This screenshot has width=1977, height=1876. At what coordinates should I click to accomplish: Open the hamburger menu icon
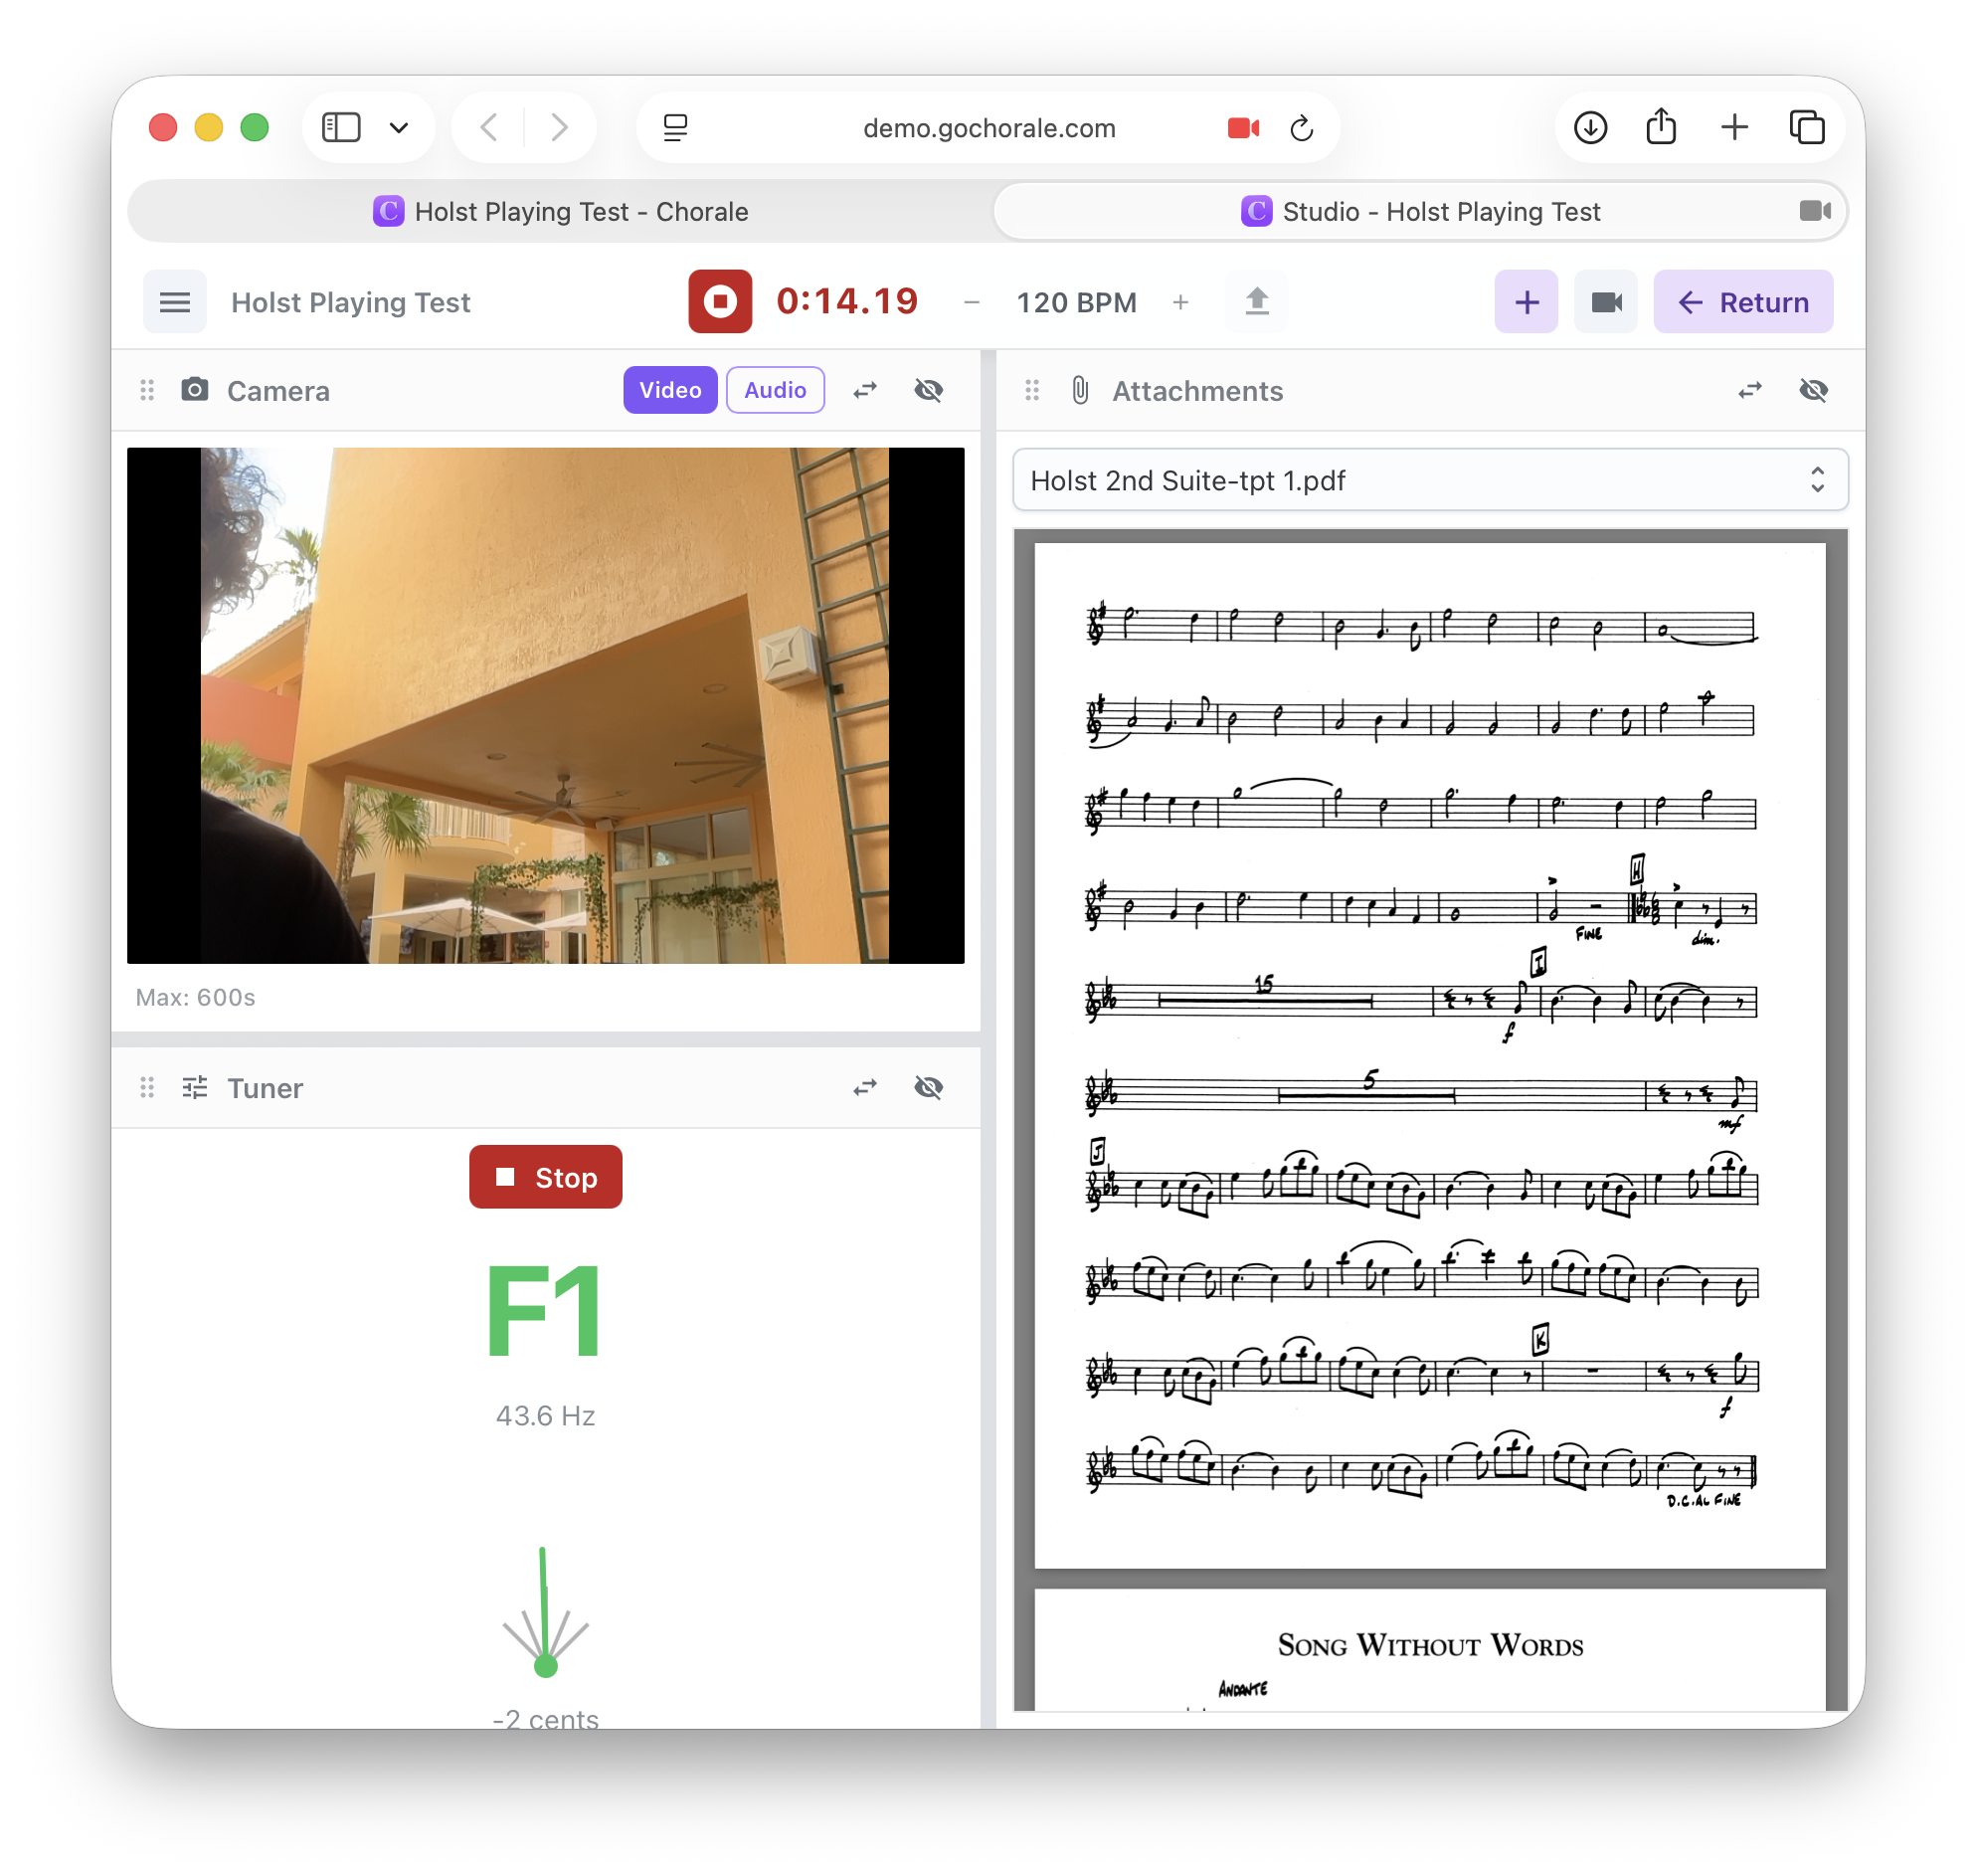(x=175, y=302)
